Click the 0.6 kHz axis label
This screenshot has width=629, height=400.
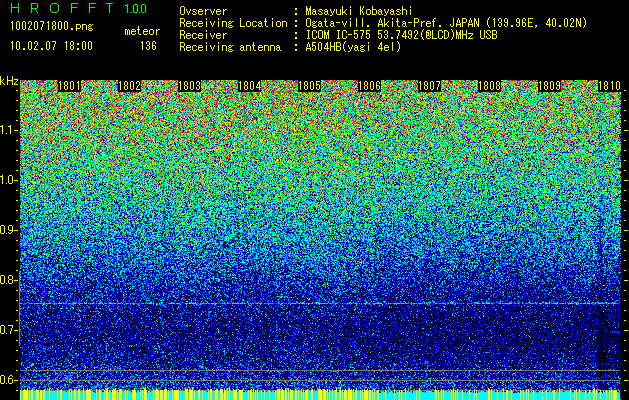click(x=8, y=380)
